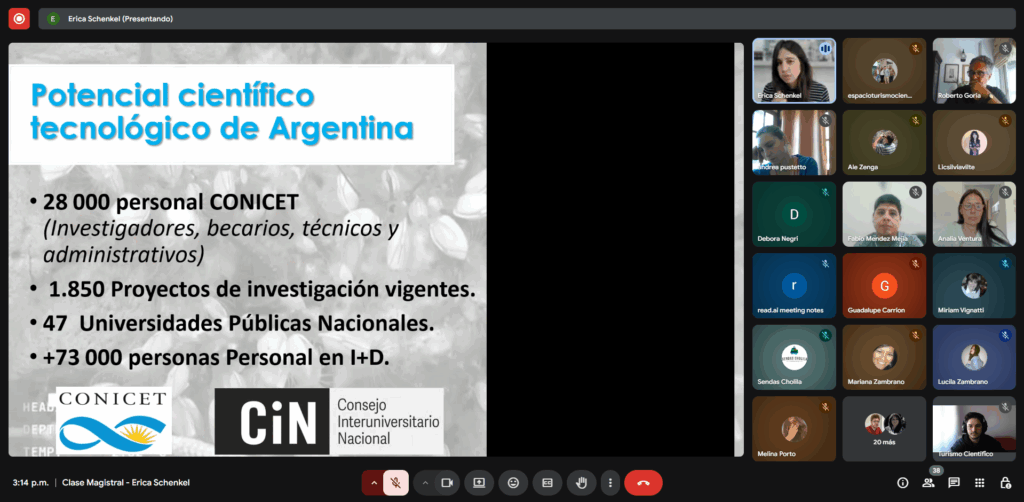Click muted mic icon on Licsilviavilte tile

(1005, 121)
